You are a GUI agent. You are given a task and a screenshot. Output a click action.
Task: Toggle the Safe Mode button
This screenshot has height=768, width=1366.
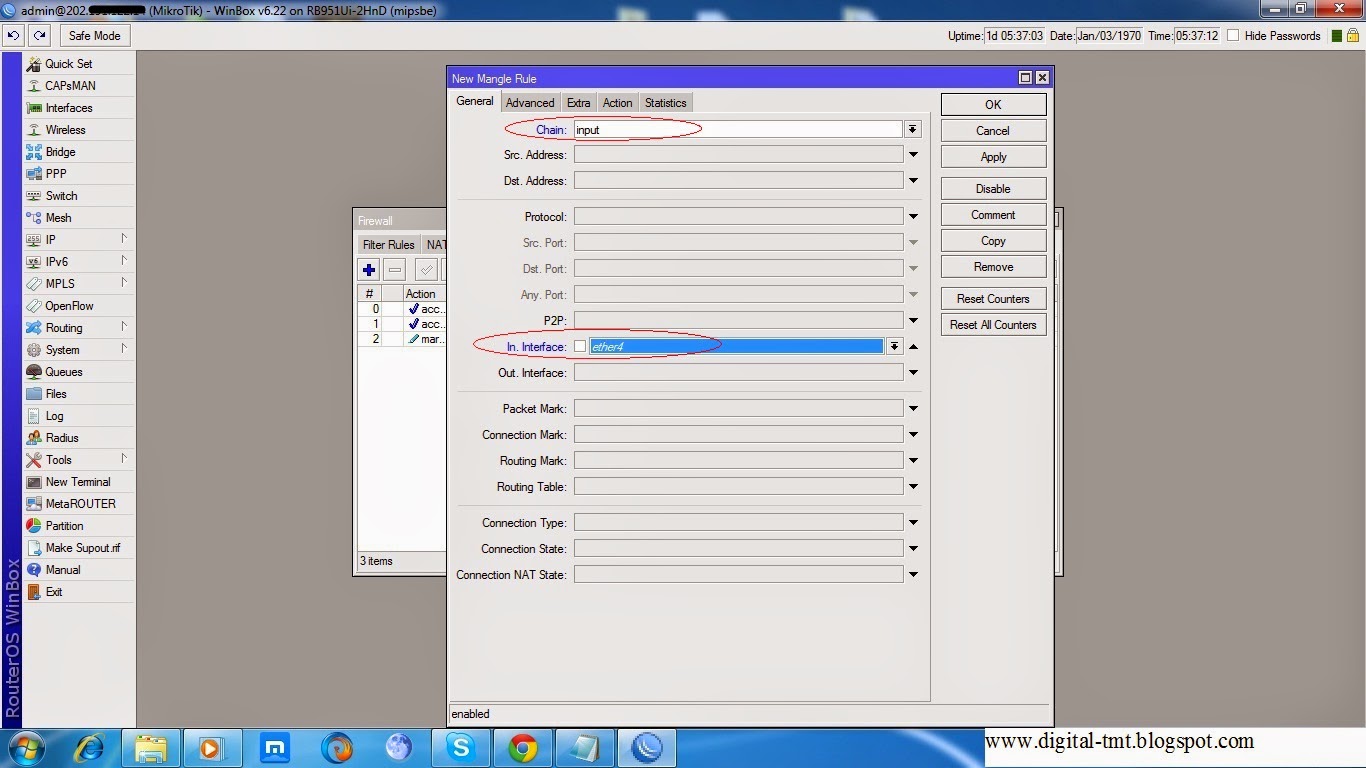coord(94,35)
